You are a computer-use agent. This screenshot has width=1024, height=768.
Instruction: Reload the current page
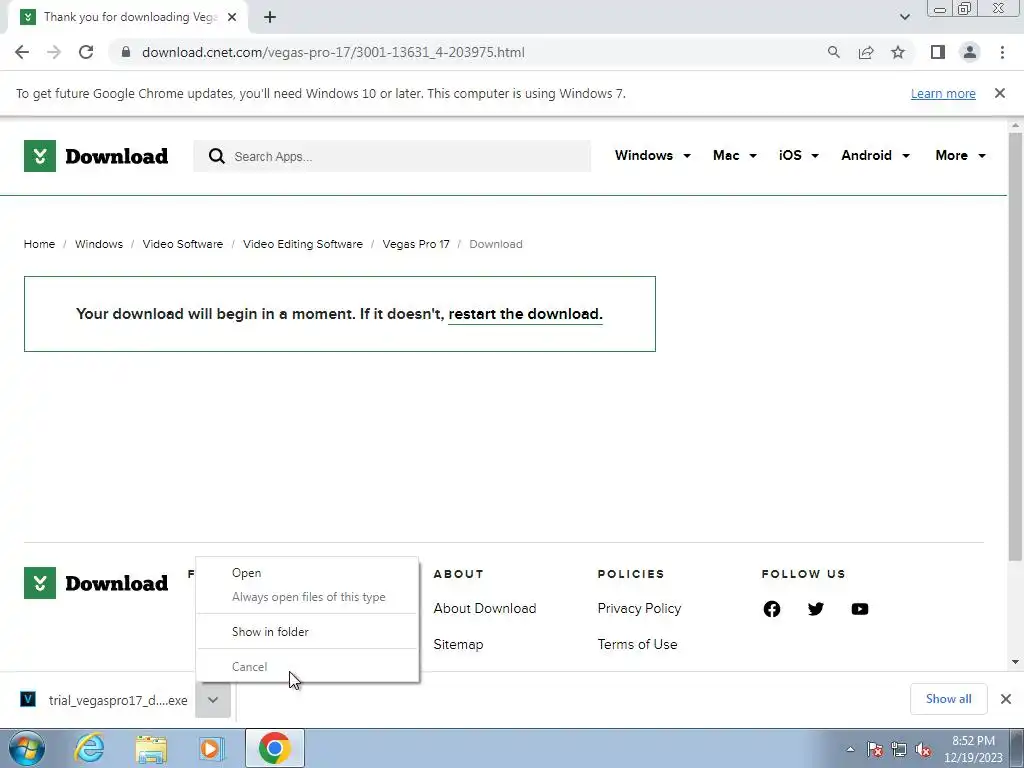[86, 52]
